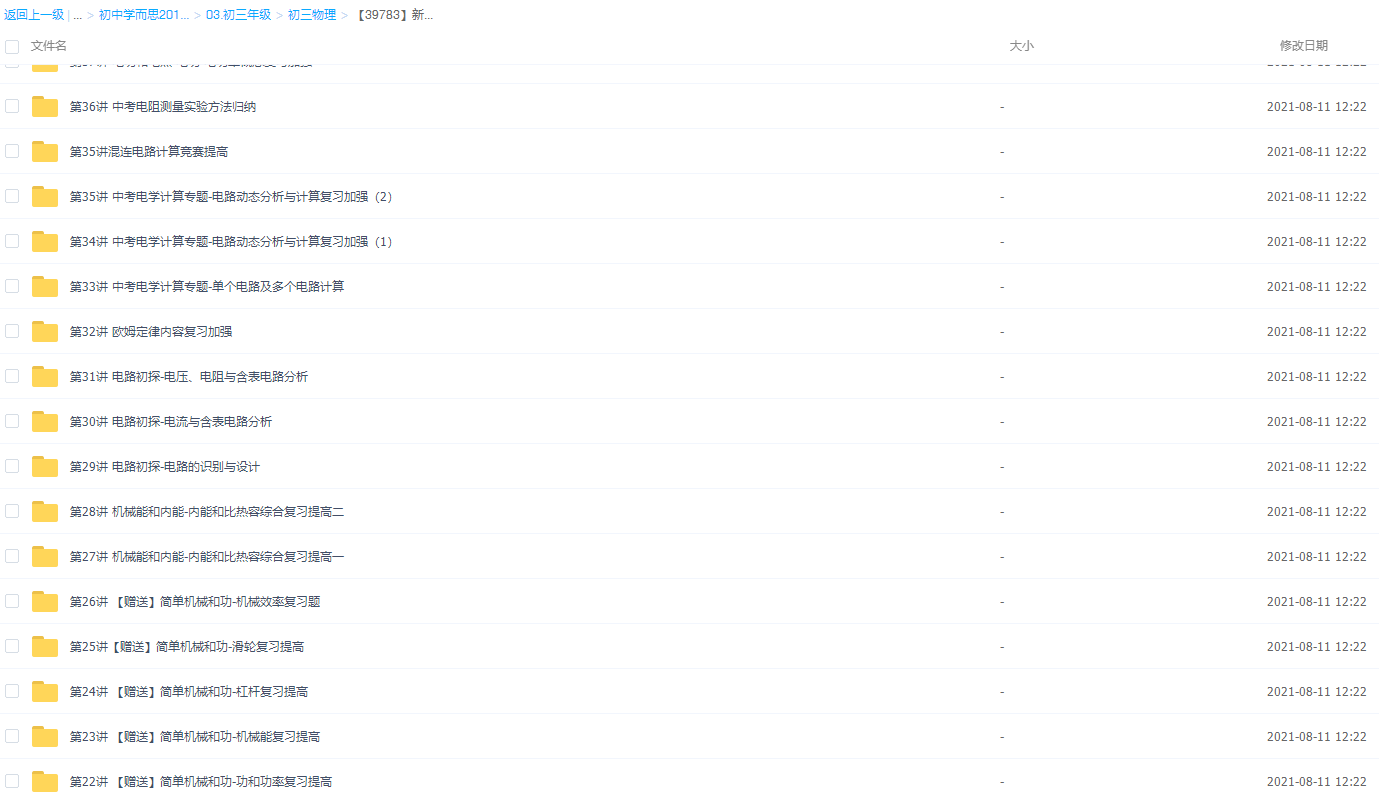Click the folder icon beside 第33讲 中考电学计算专题
This screenshot has height=798, width=1379.
click(44, 285)
